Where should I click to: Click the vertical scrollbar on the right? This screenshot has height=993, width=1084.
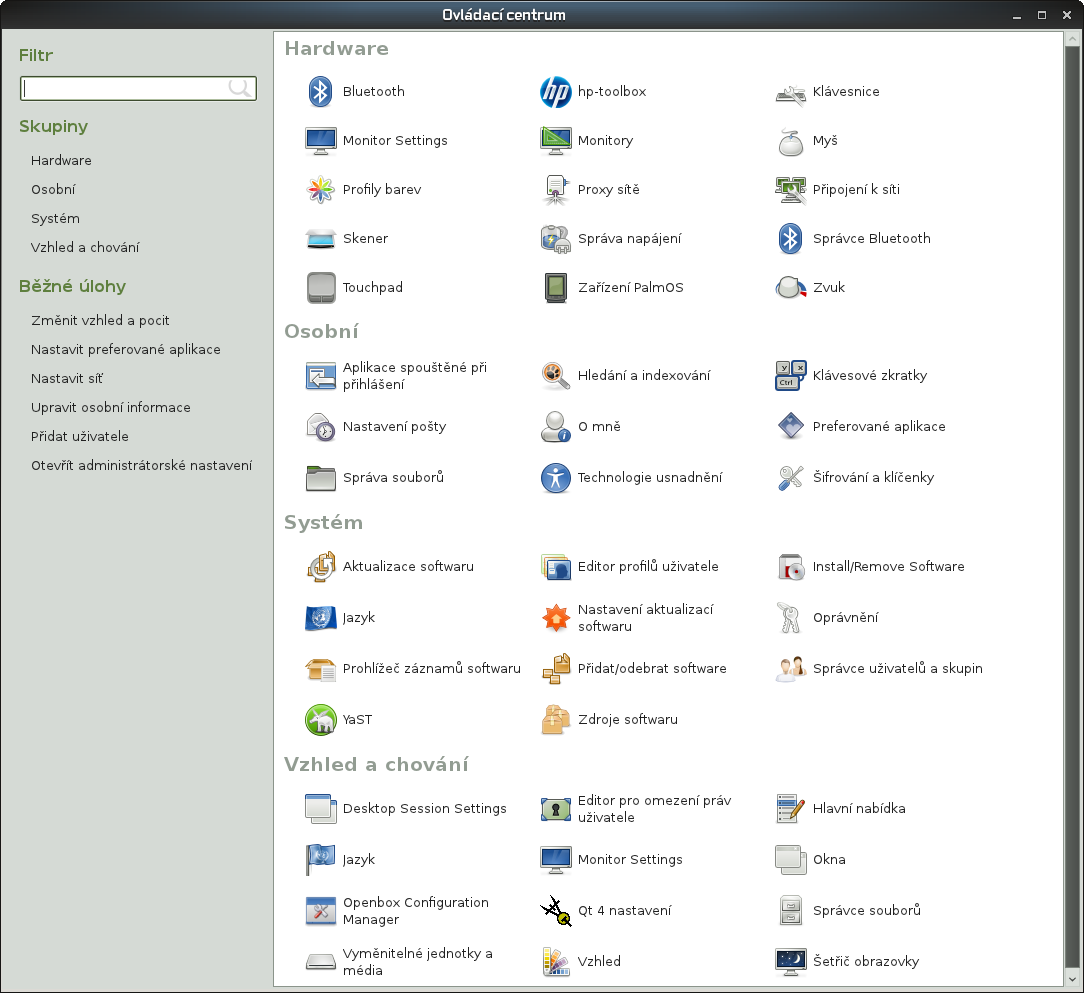point(1071,500)
